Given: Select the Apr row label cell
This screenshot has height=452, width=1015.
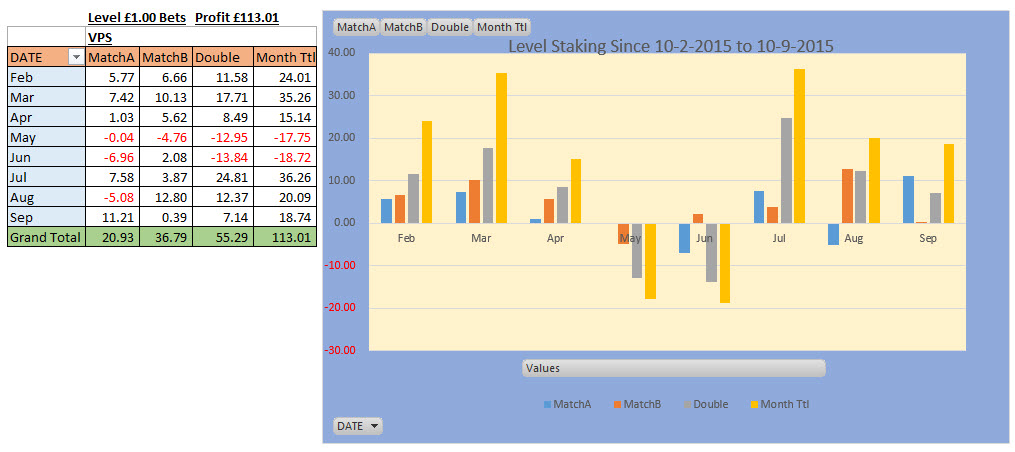Looking at the screenshot, I should (x=47, y=118).
